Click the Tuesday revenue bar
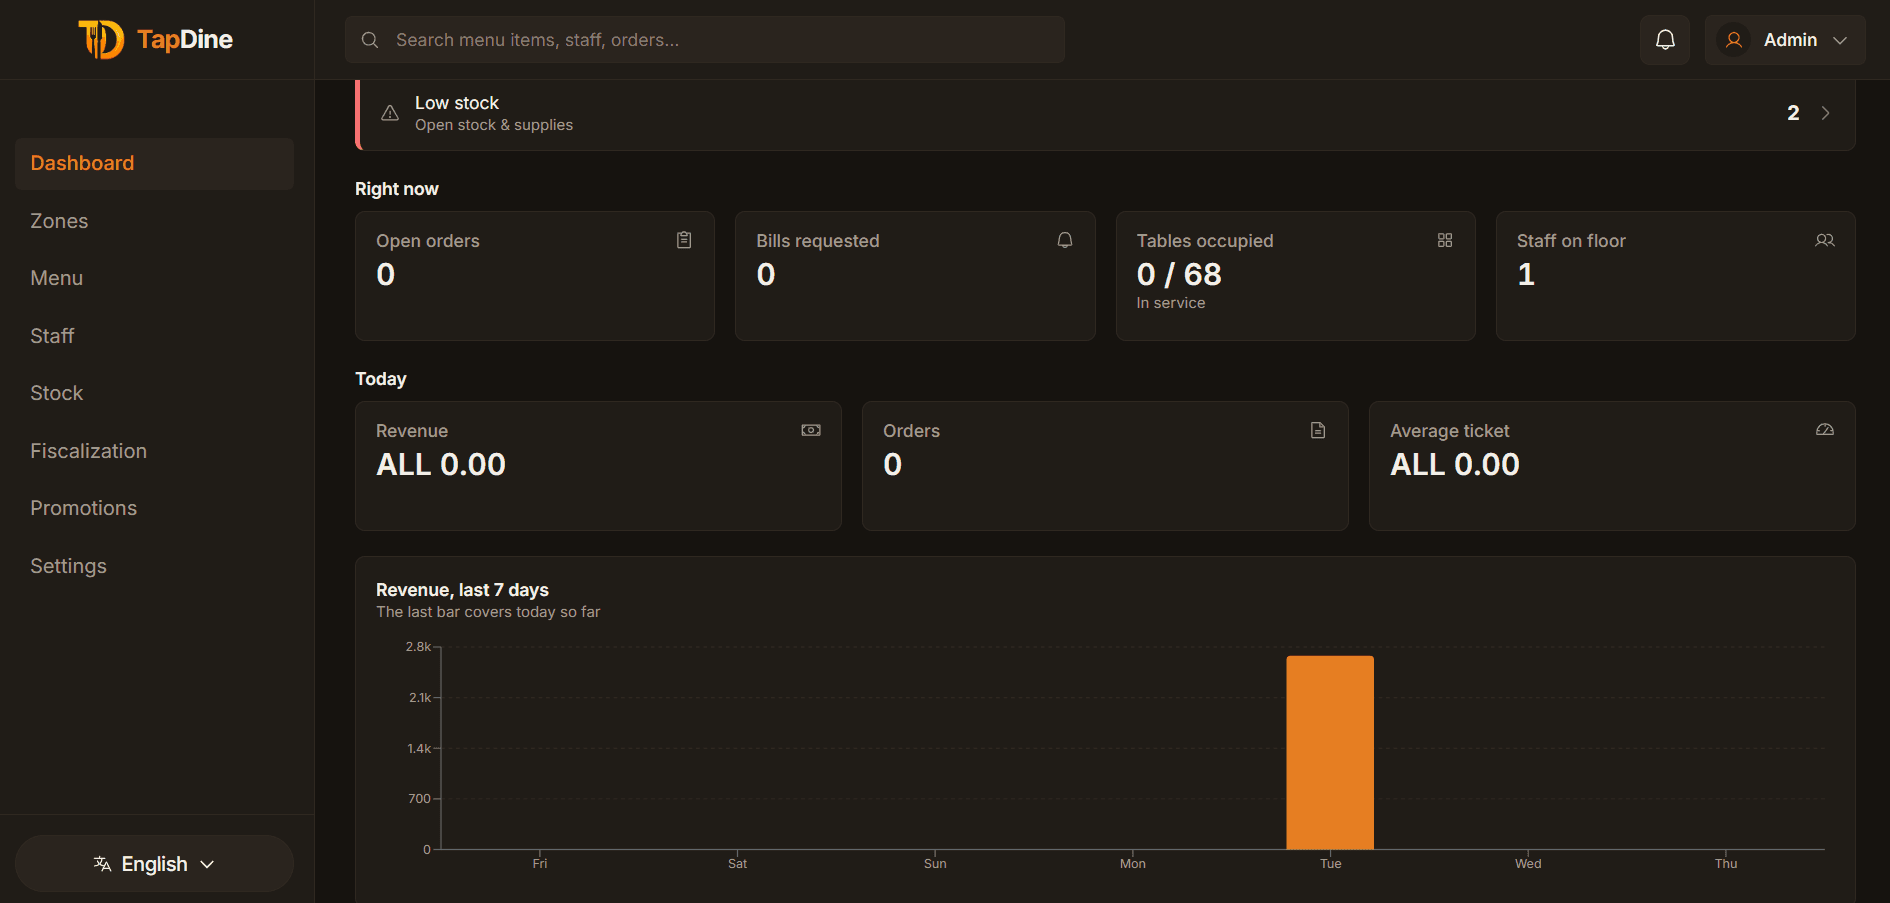 click(1330, 753)
